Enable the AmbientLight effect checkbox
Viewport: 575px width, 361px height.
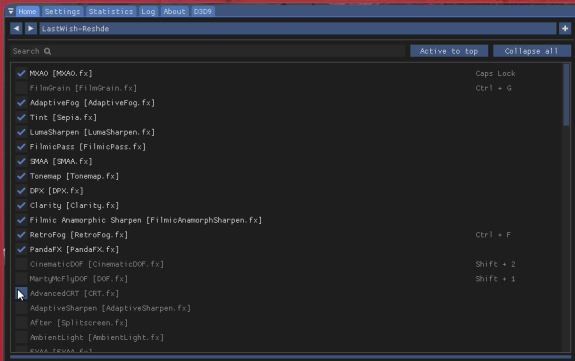[21, 338]
